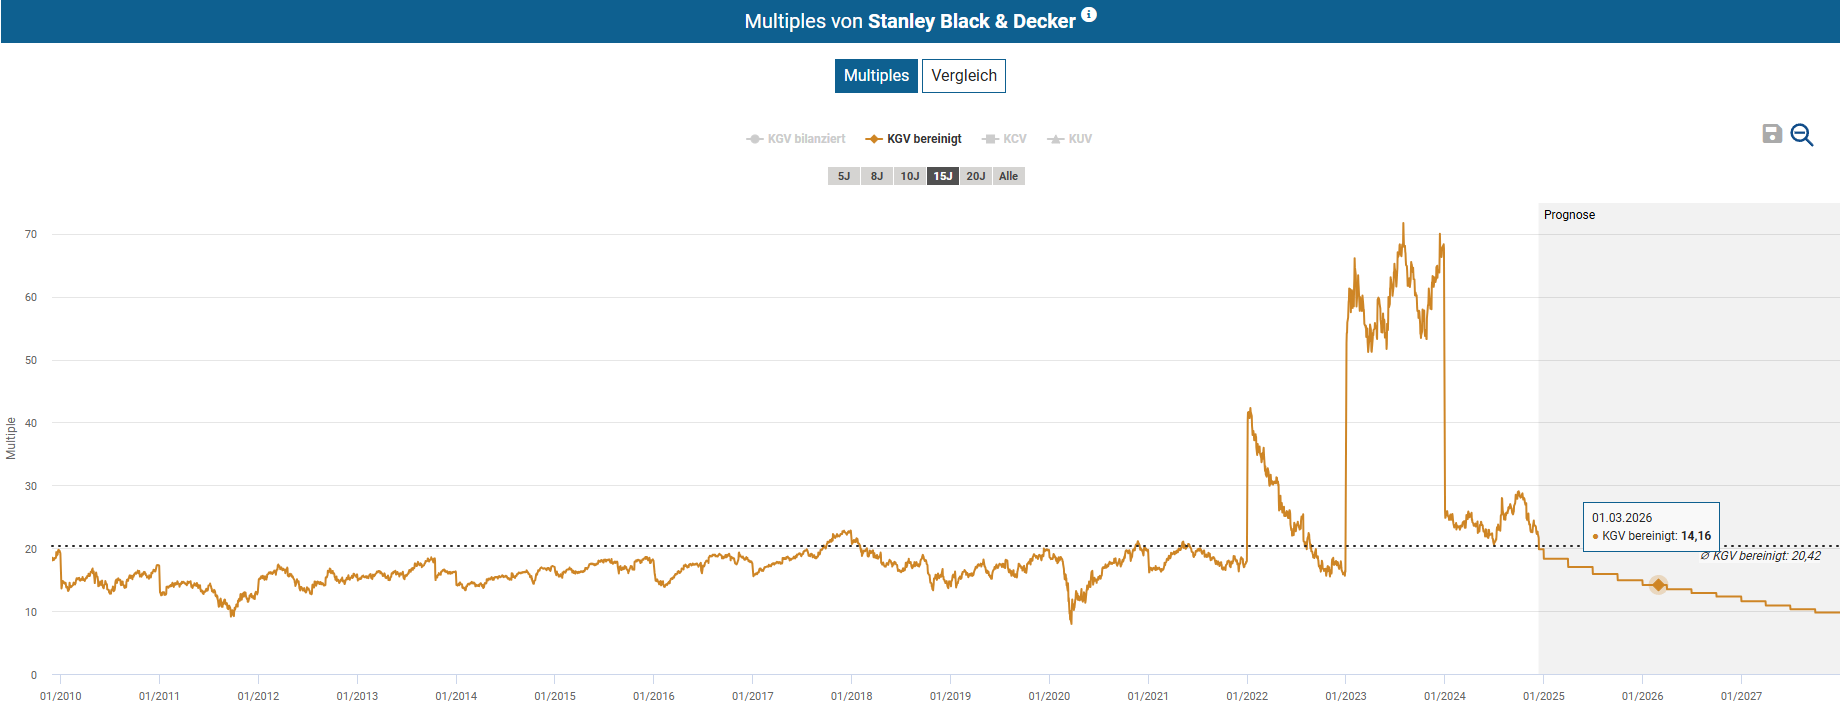This screenshot has height=727, width=1842.
Task: Select the 15J time range
Action: coord(943,176)
